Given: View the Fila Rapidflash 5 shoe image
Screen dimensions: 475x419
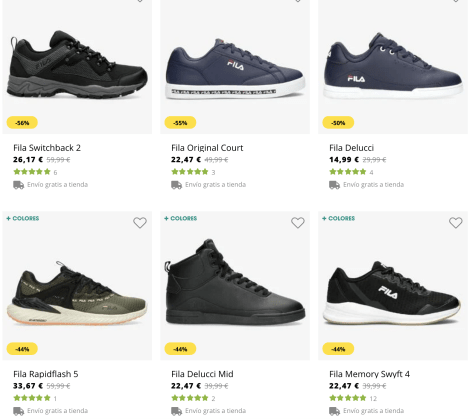Looking at the screenshot, I should 77,293.
